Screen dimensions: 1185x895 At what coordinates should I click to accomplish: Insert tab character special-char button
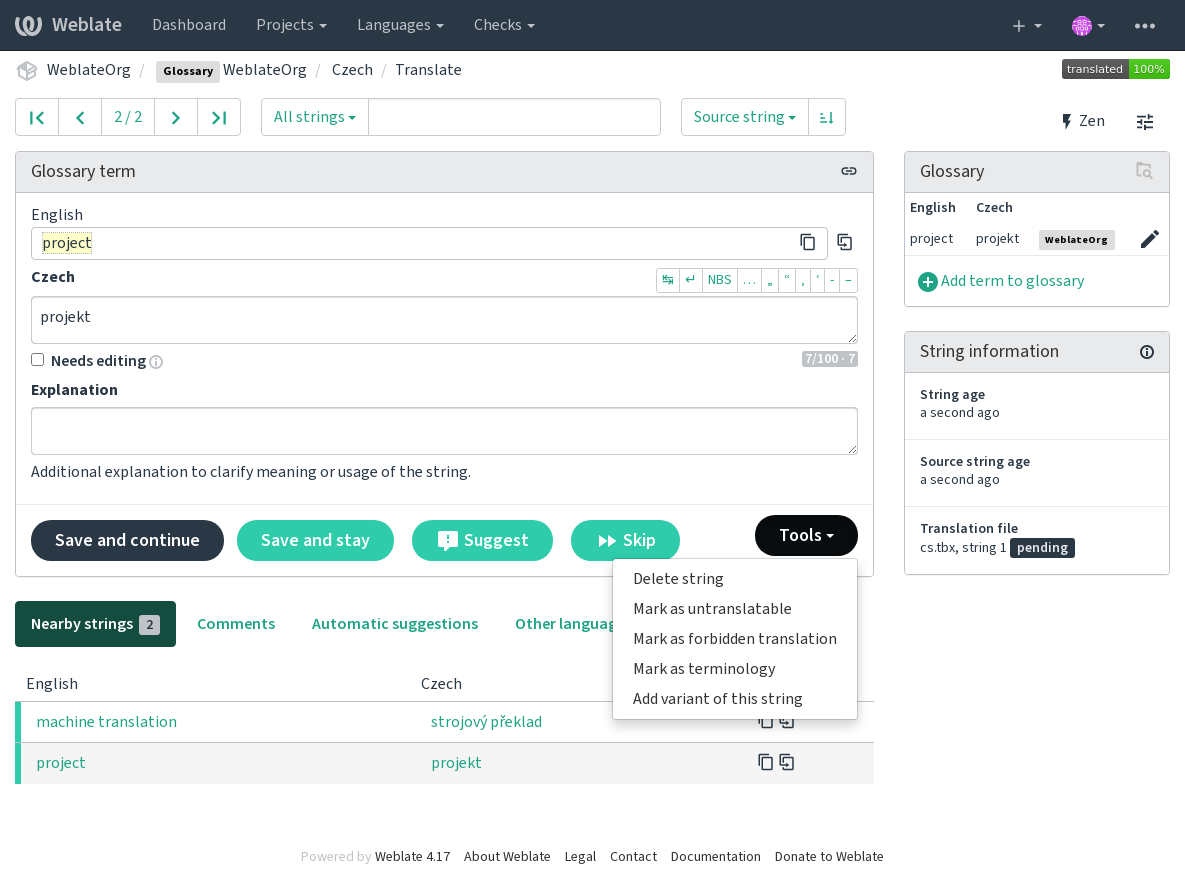click(668, 280)
